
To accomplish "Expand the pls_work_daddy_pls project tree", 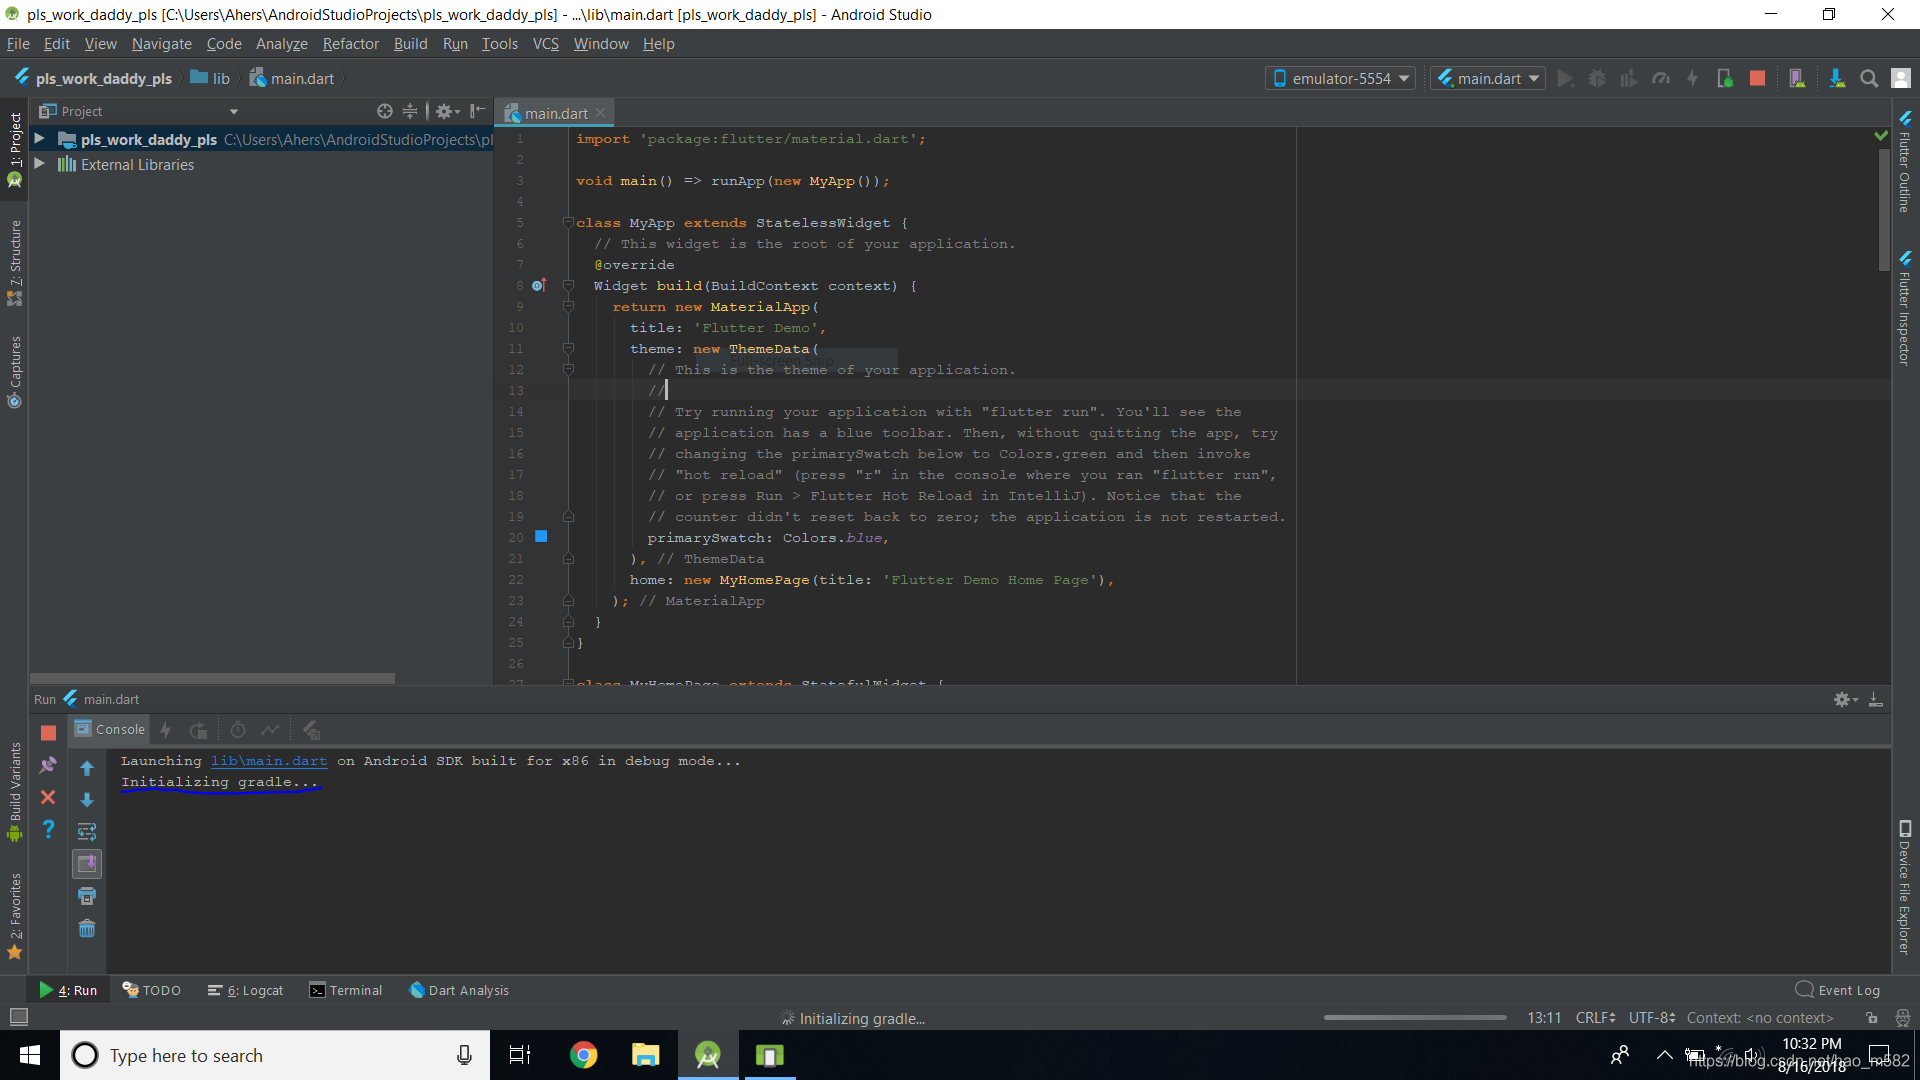I will [40, 137].
